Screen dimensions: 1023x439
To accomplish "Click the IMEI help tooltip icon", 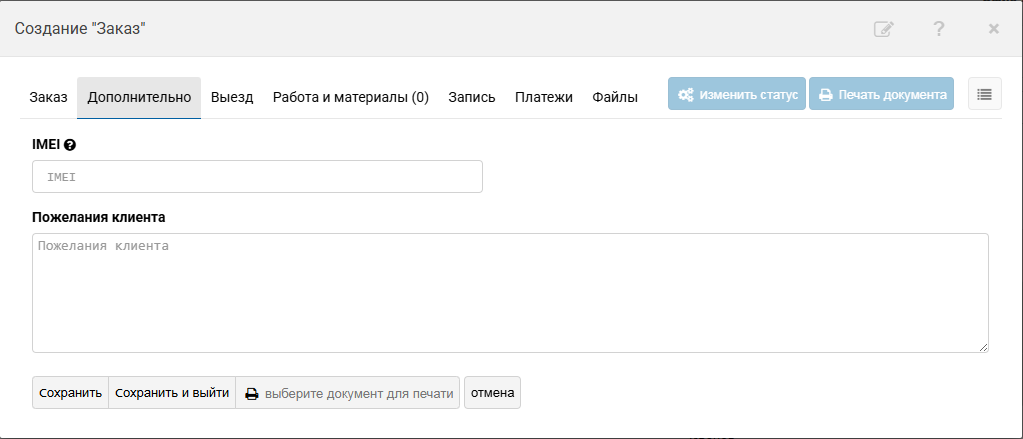I will (70, 145).
